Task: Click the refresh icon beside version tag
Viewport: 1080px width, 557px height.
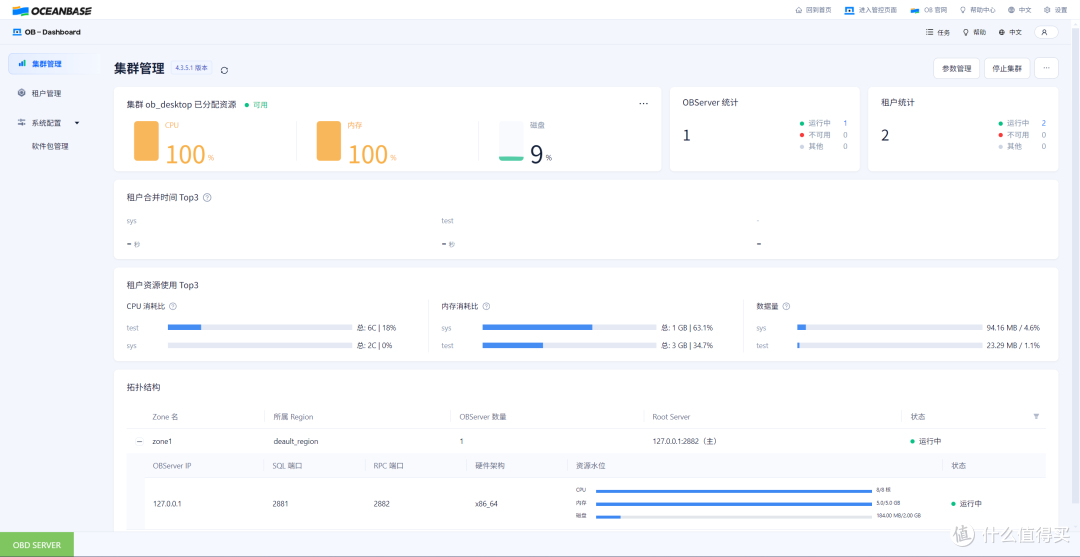Action: pyautogui.click(x=224, y=70)
